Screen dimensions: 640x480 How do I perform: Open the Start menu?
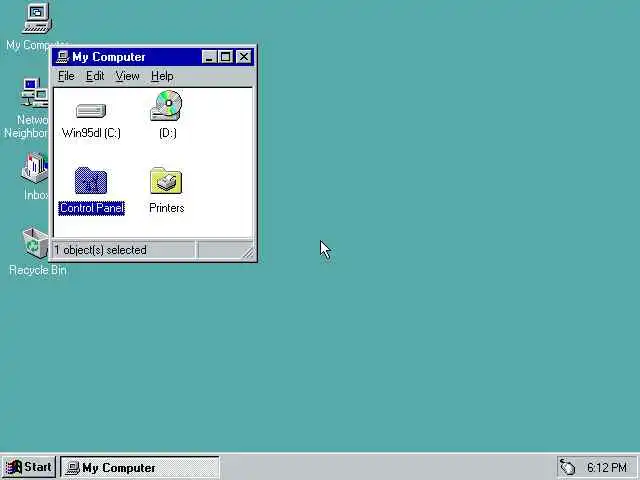(x=29, y=467)
